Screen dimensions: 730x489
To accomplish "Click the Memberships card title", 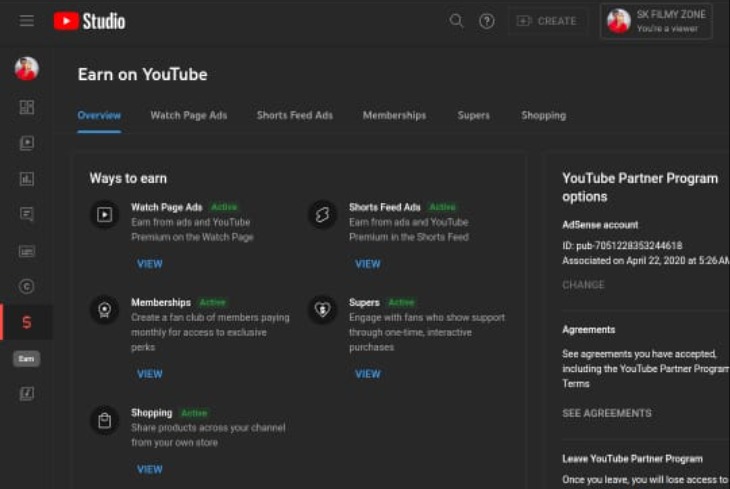I will coord(161,303).
